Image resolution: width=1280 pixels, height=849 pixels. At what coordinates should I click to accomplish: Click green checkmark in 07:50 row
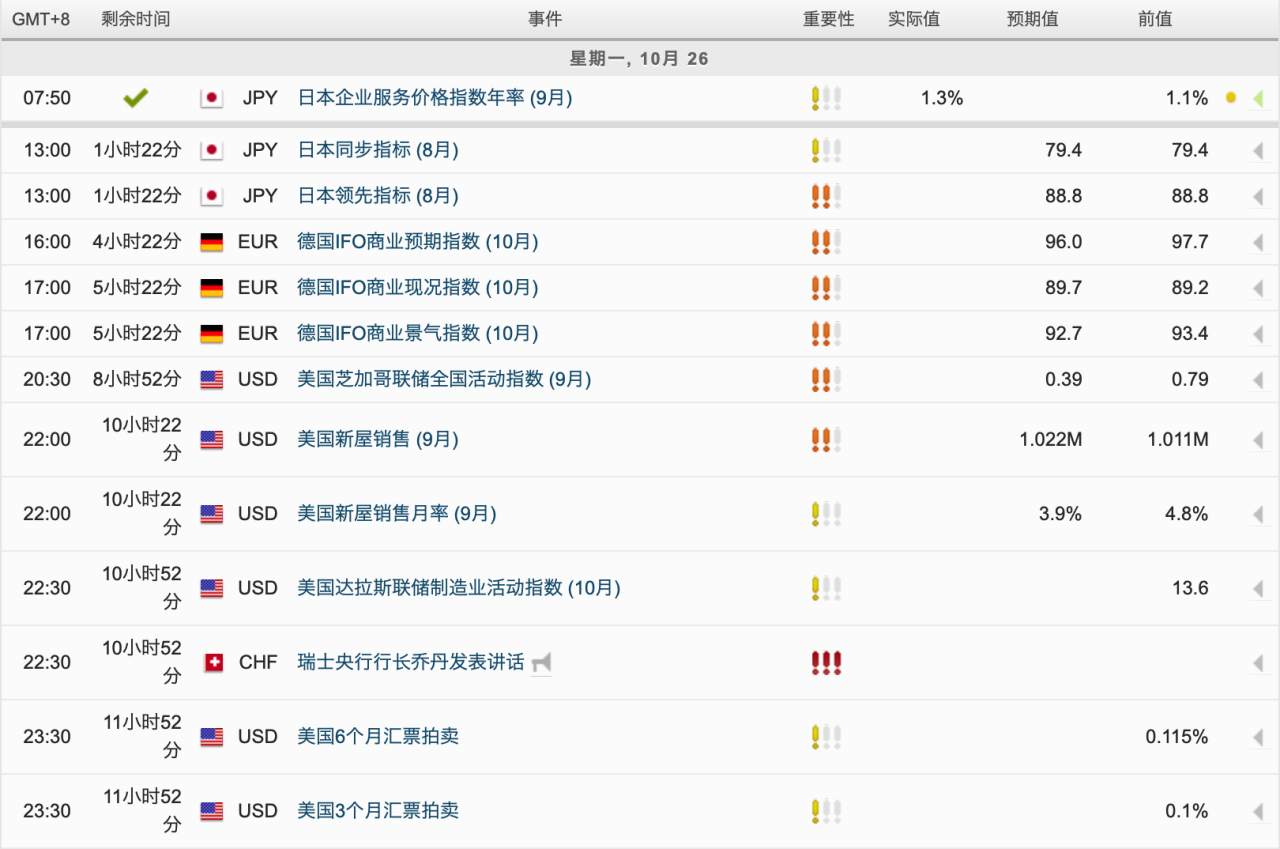(x=136, y=98)
